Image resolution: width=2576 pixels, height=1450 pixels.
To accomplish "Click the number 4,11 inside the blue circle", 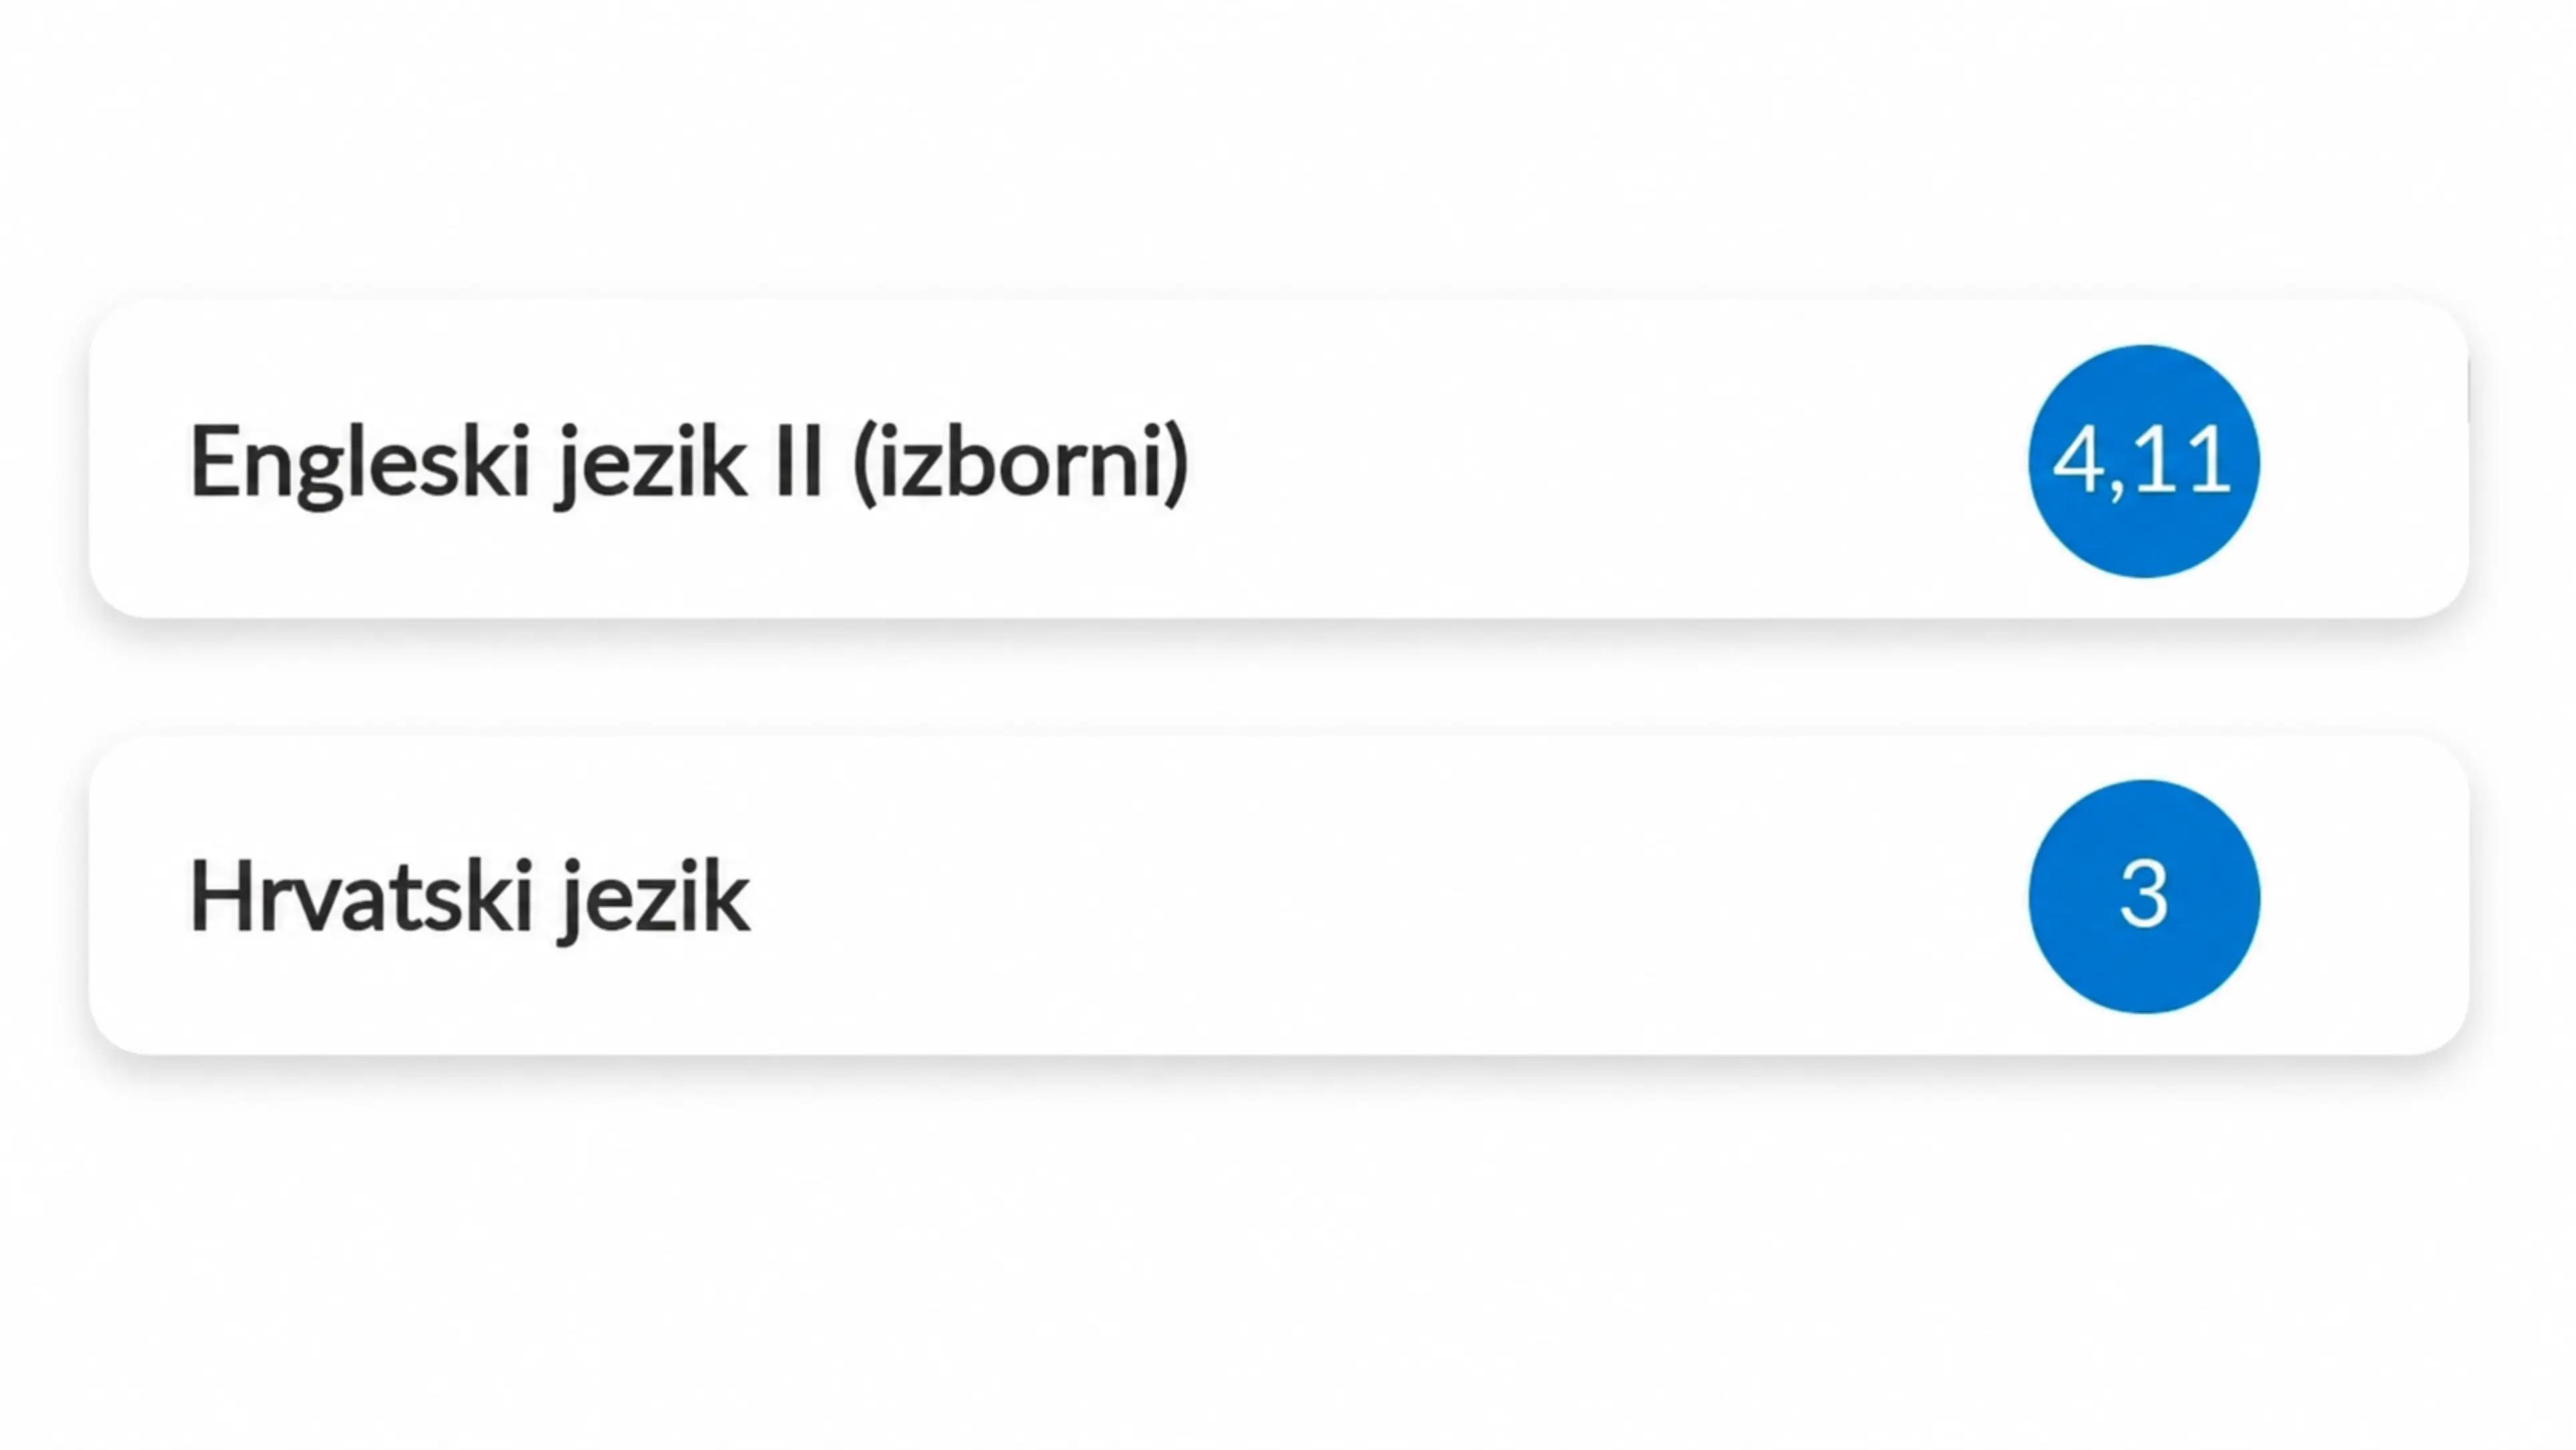I will coord(2141,461).
